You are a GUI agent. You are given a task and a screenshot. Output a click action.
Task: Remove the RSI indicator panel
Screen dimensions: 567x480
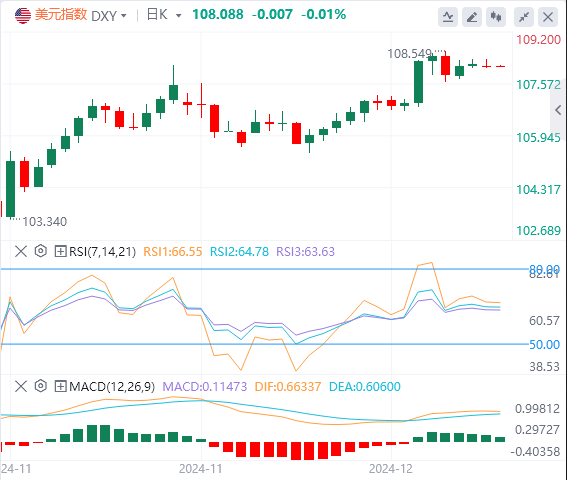click(x=21, y=251)
